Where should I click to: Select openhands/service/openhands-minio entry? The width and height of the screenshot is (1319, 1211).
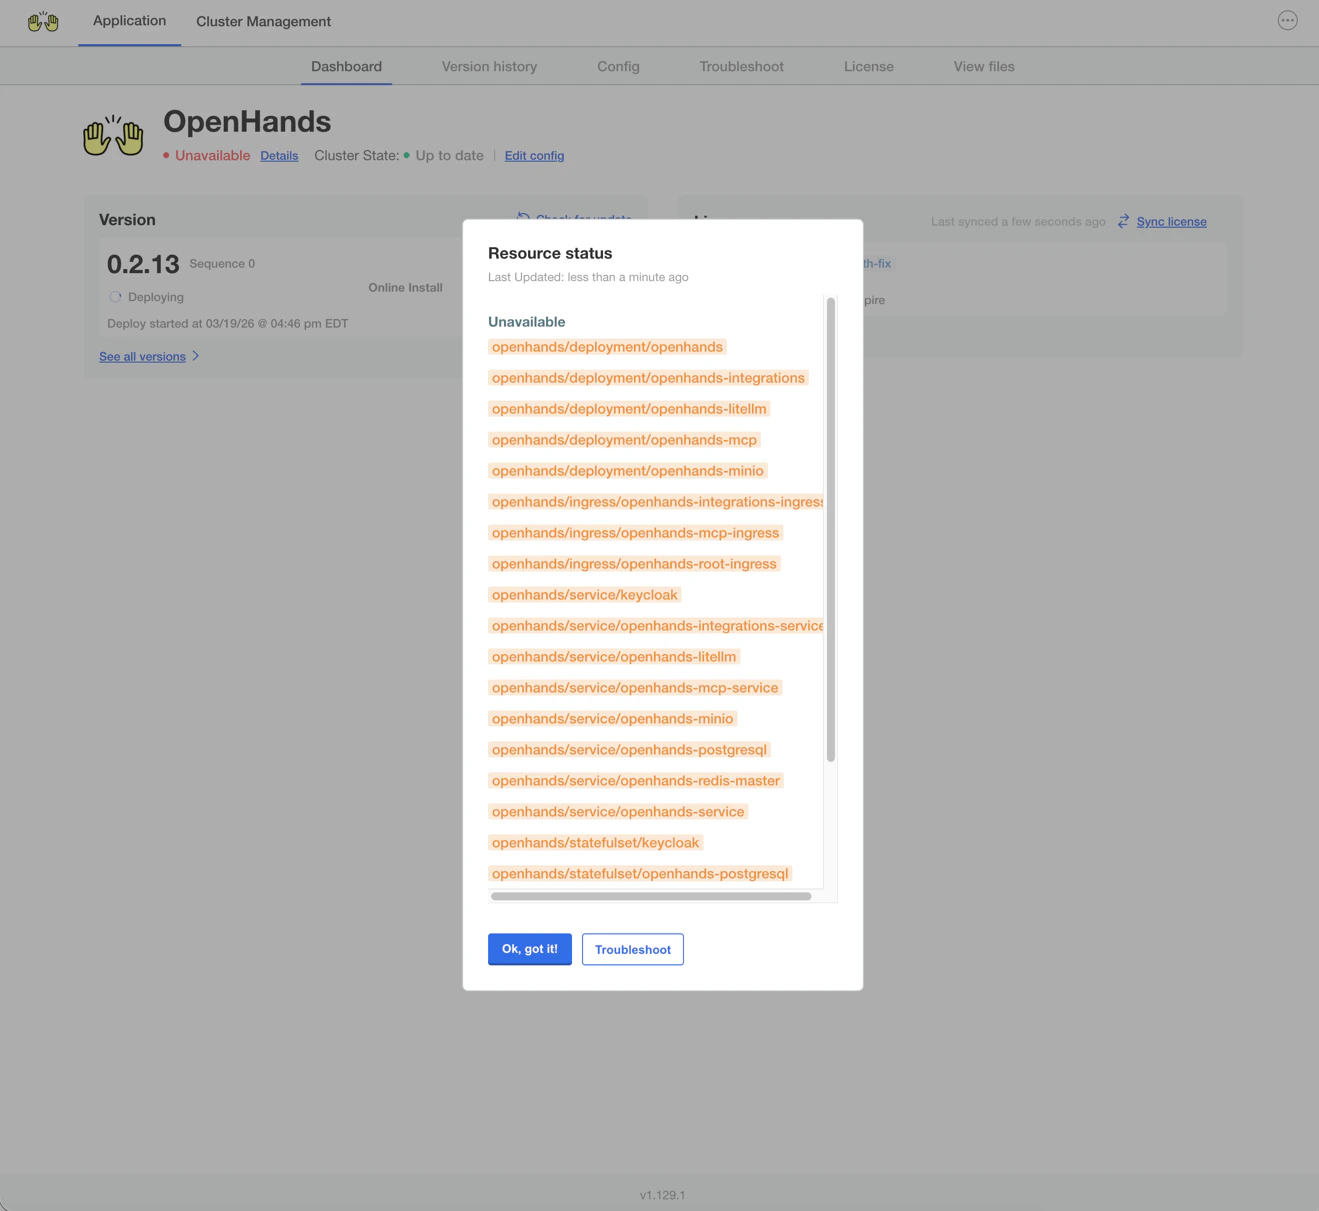click(612, 719)
